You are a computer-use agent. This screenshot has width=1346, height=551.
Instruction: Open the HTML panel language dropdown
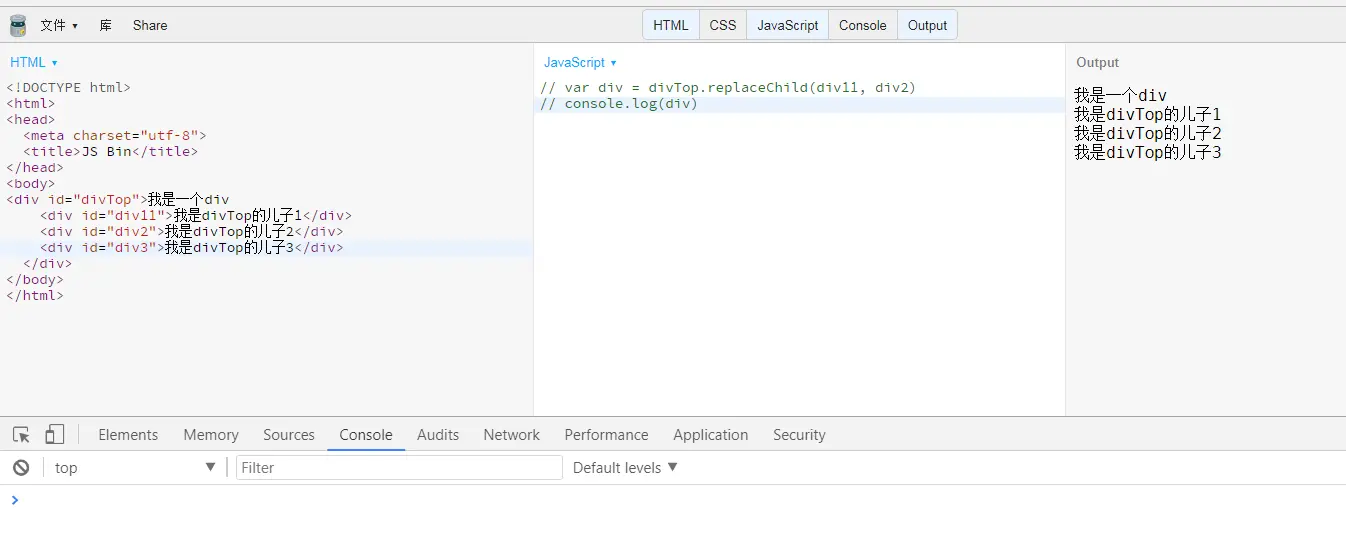pyautogui.click(x=34, y=62)
